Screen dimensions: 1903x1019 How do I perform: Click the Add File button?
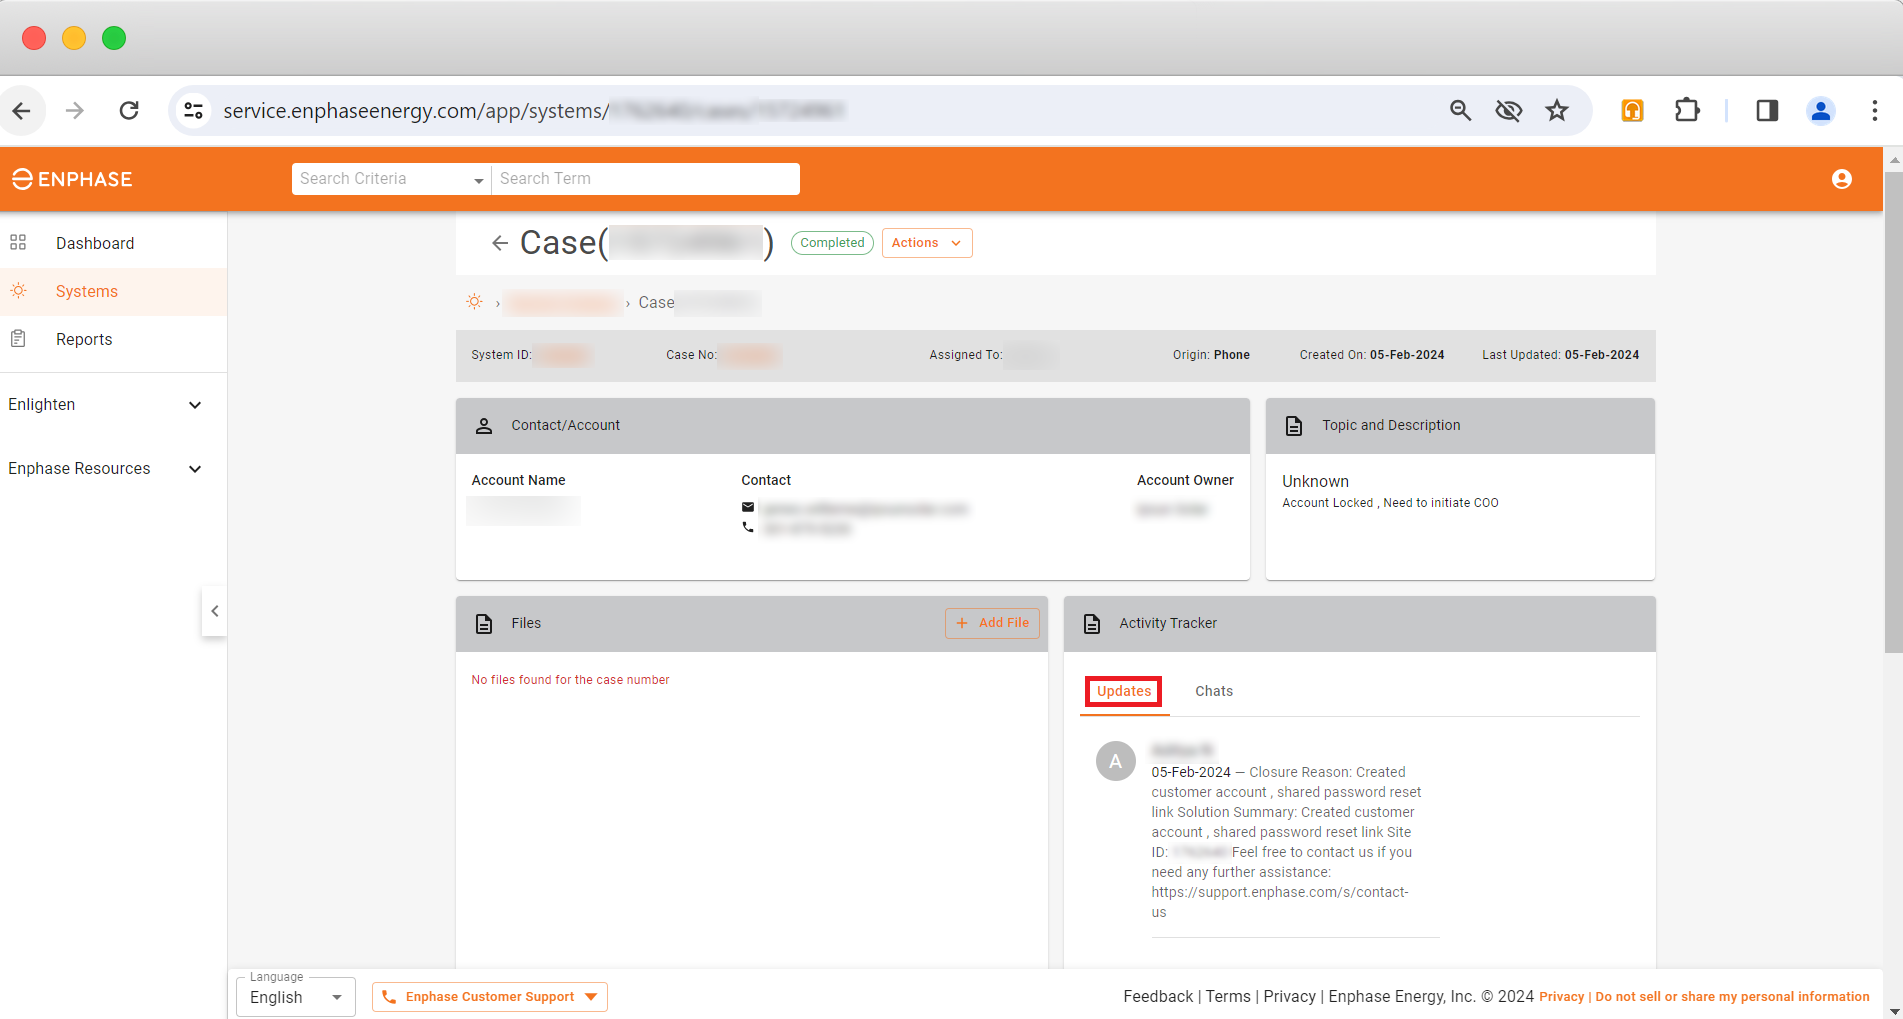[992, 622]
